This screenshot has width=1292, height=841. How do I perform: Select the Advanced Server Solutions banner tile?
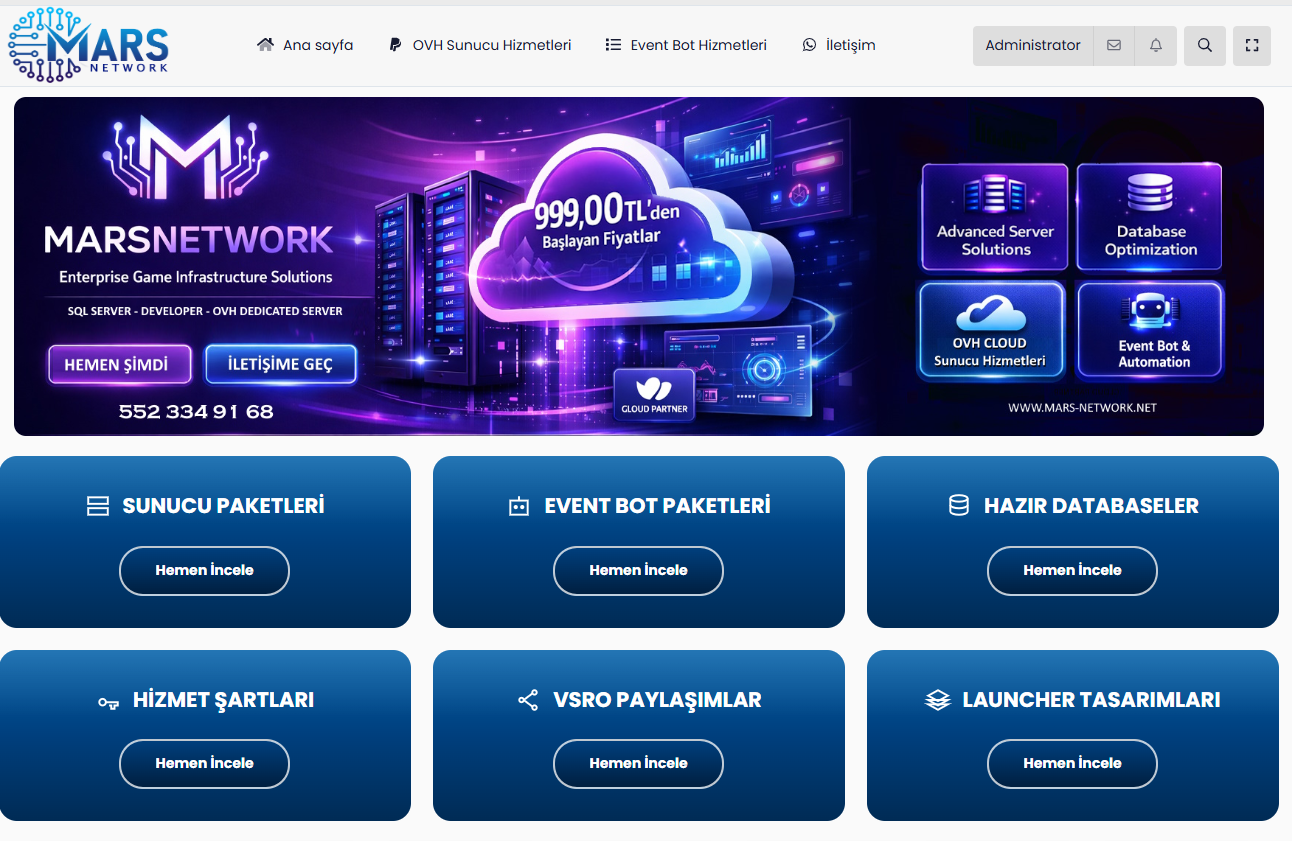tap(995, 217)
